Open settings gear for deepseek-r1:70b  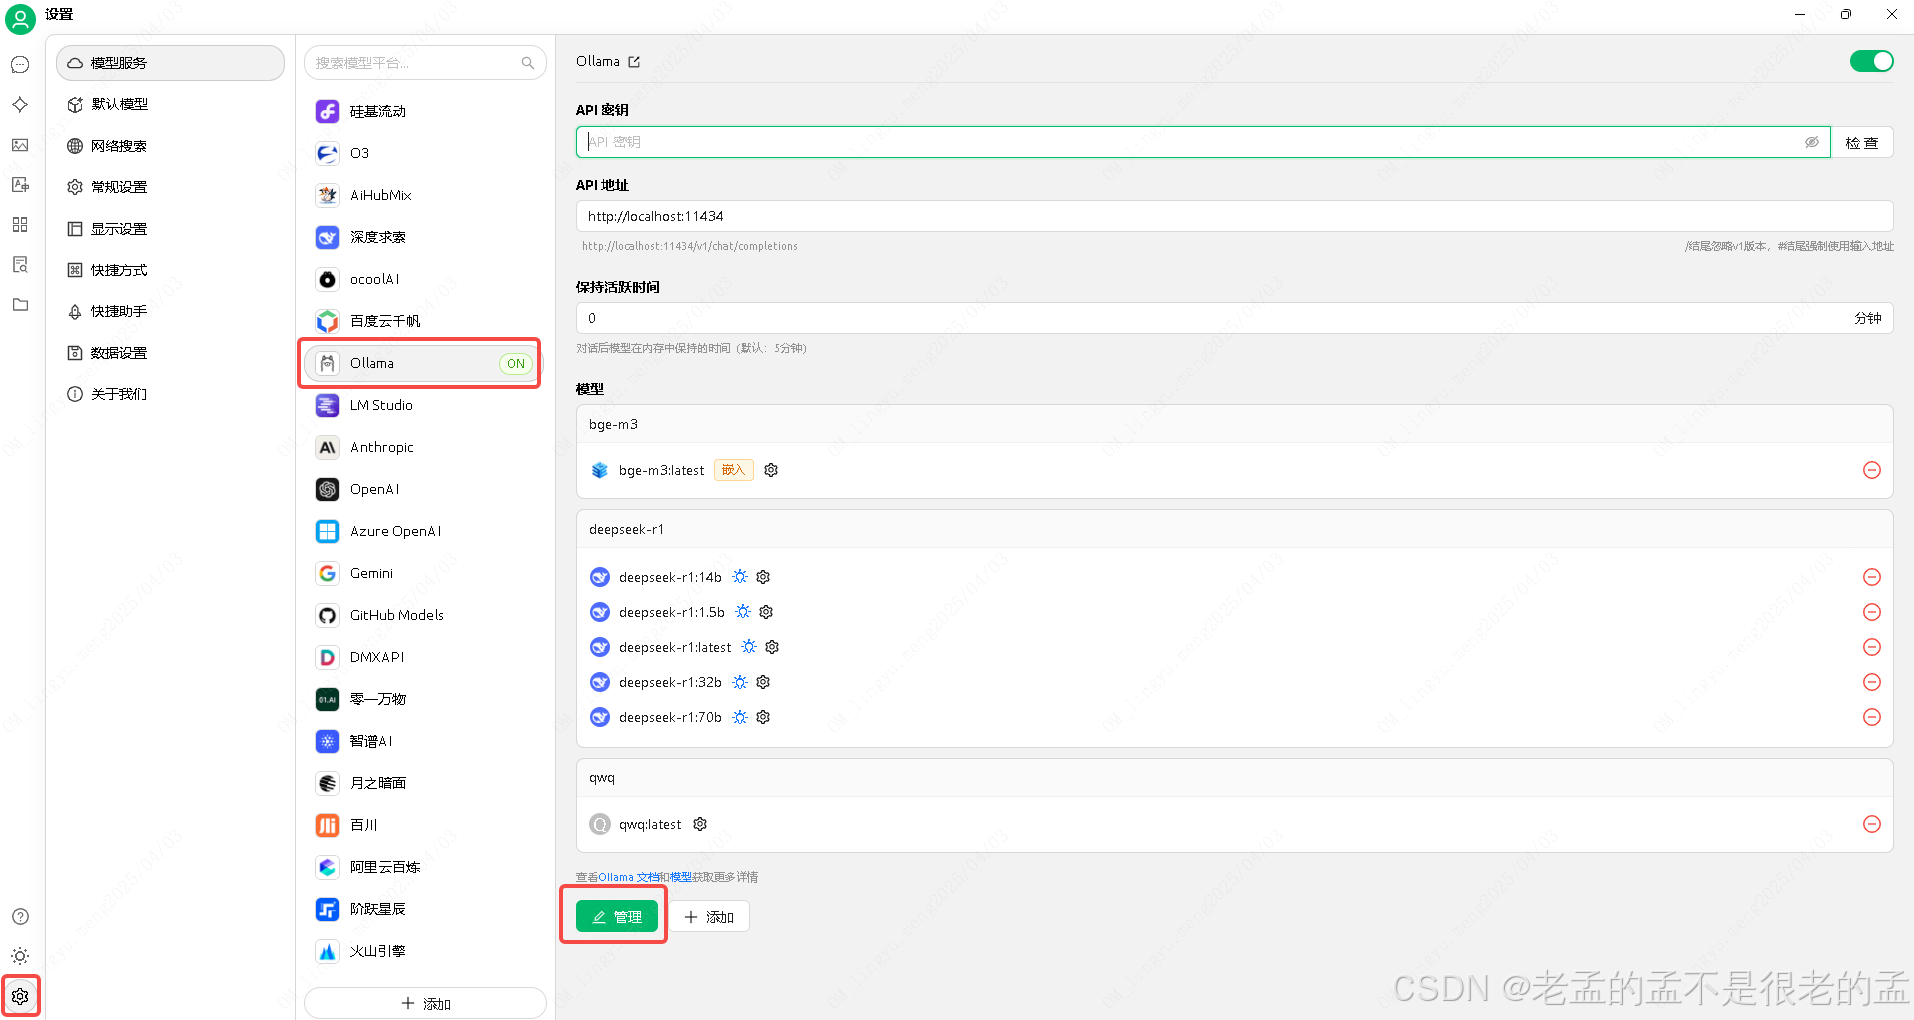tap(763, 717)
